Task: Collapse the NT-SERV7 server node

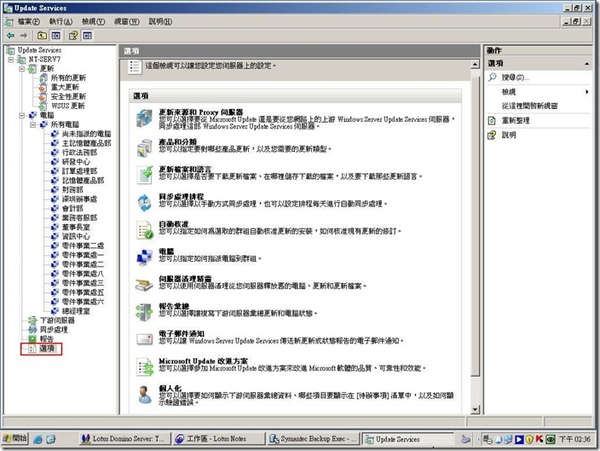Action: (x=11, y=59)
